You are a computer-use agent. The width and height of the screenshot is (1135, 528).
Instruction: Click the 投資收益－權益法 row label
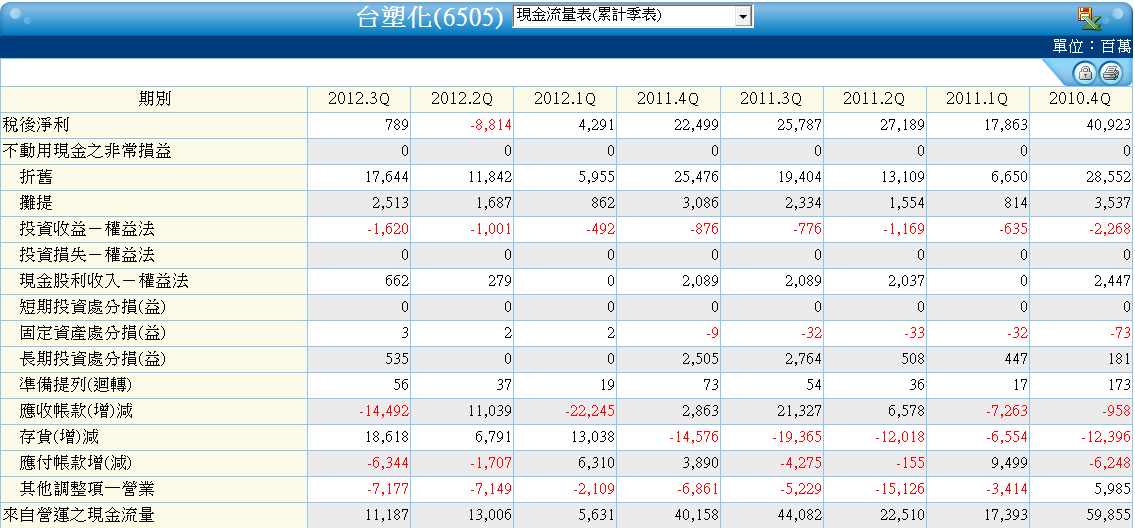(87, 230)
